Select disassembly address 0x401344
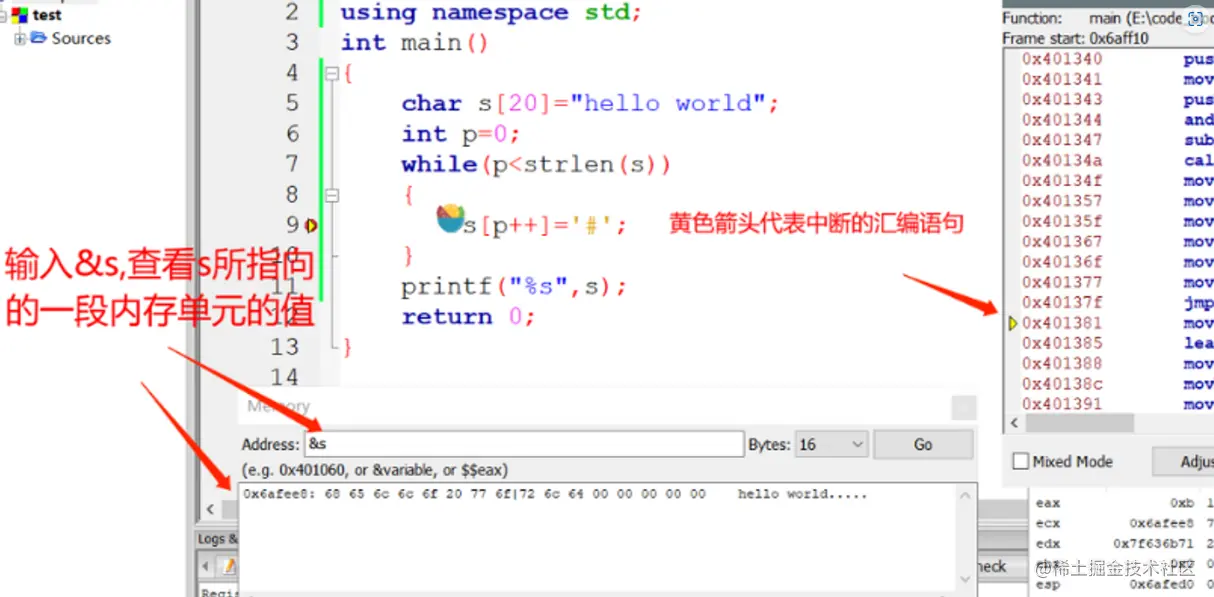The width and height of the screenshot is (1214, 597). tap(1062, 120)
